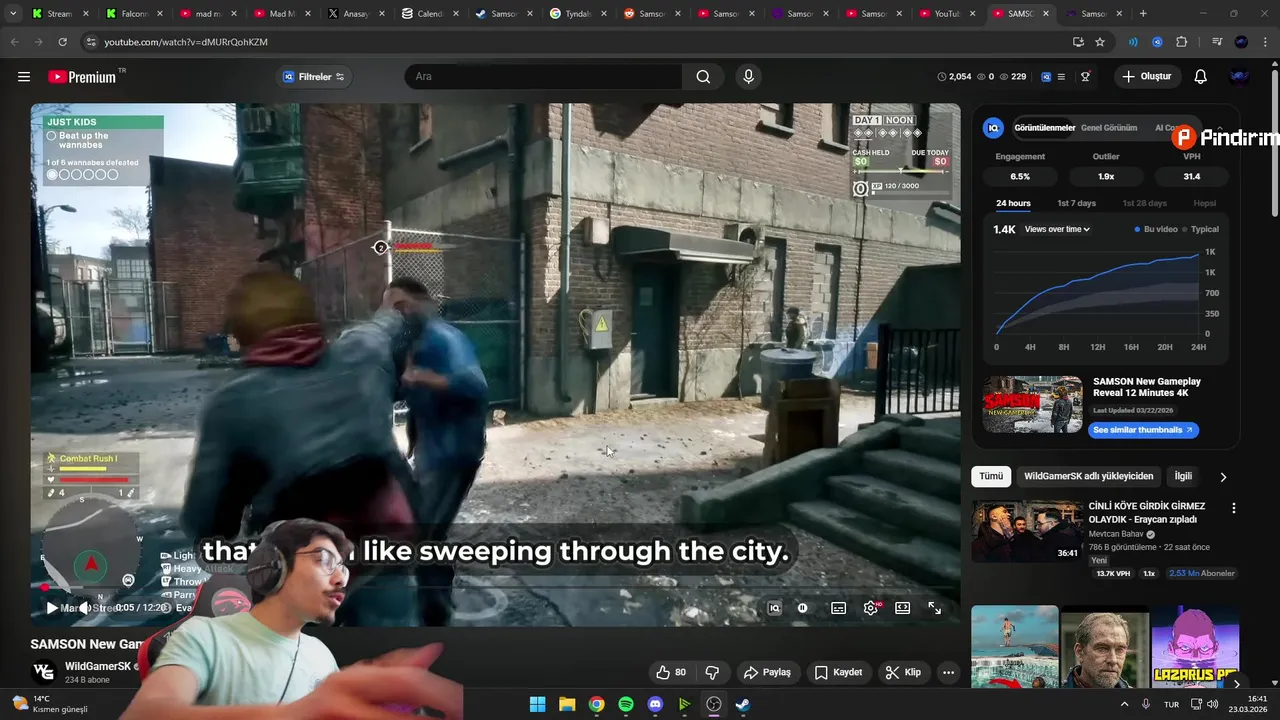This screenshot has width=1280, height=720.
Task: Focus the Ara search box
Action: pyautogui.click(x=545, y=77)
